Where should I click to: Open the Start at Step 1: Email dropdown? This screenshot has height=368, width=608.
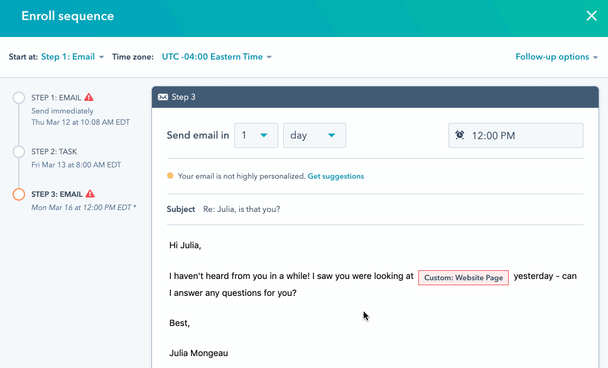click(x=72, y=57)
